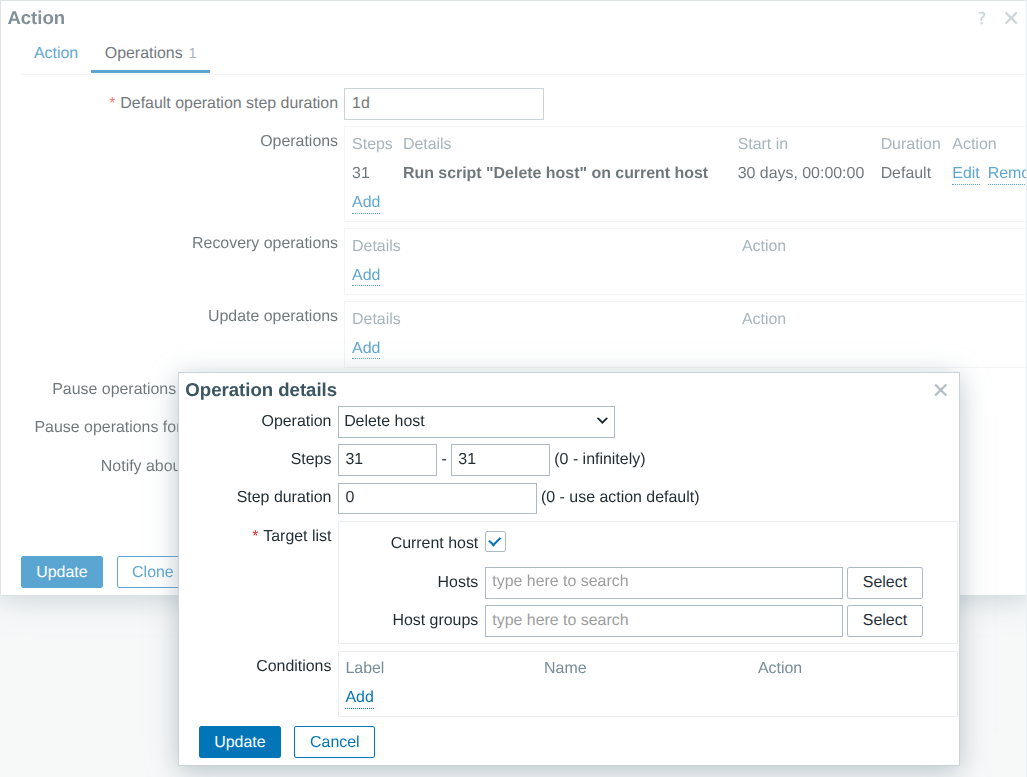Click Select next to the Hosts field
Screen dimensions: 1027x777
(884, 582)
